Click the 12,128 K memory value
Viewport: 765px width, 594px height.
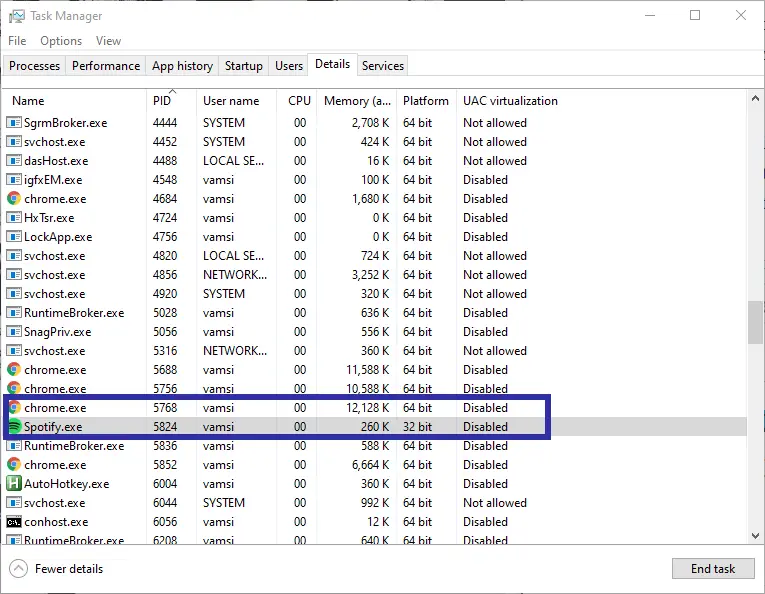pyautogui.click(x=367, y=408)
